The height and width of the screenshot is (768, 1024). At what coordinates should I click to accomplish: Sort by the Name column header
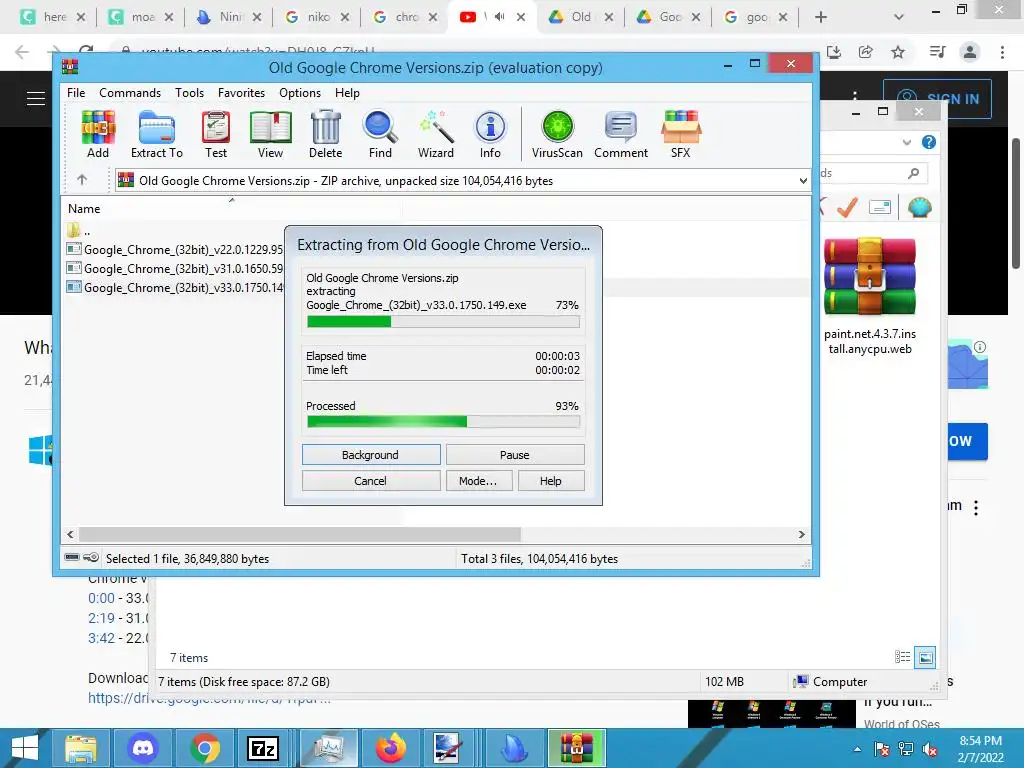[x=84, y=209]
